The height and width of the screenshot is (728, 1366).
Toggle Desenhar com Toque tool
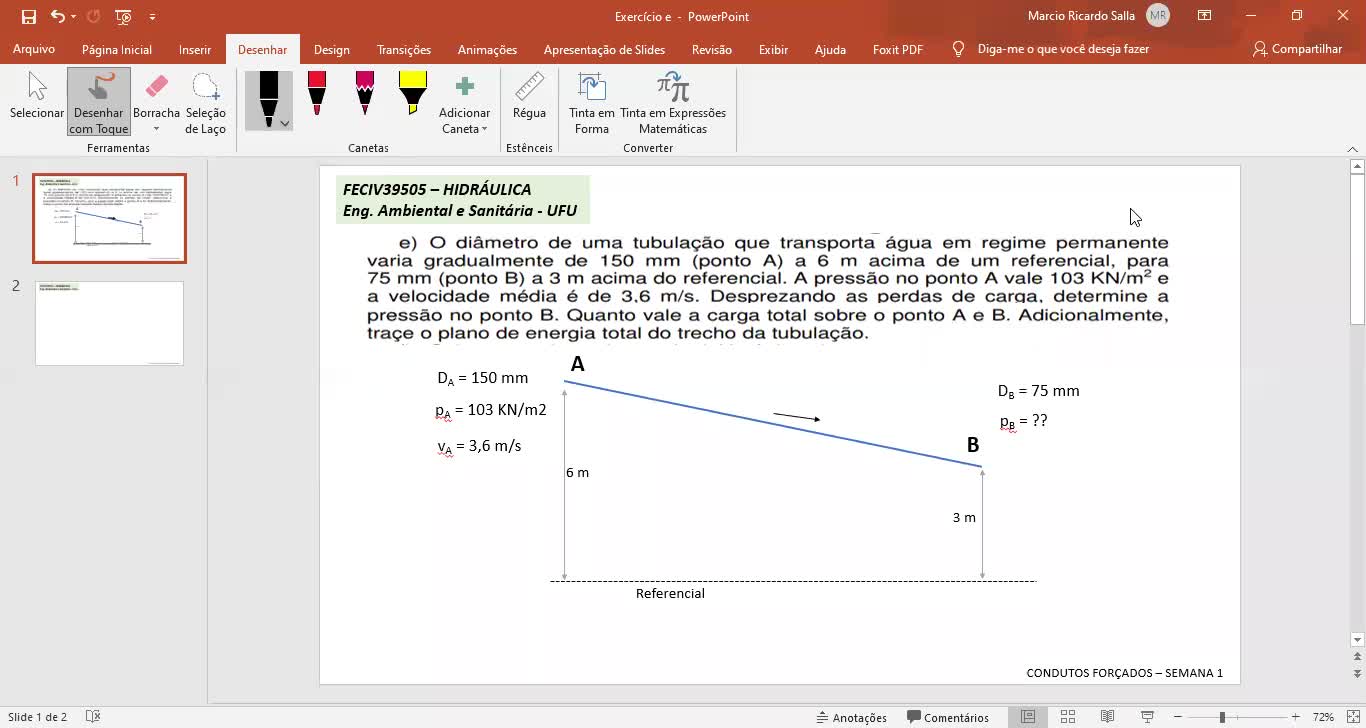tap(99, 101)
